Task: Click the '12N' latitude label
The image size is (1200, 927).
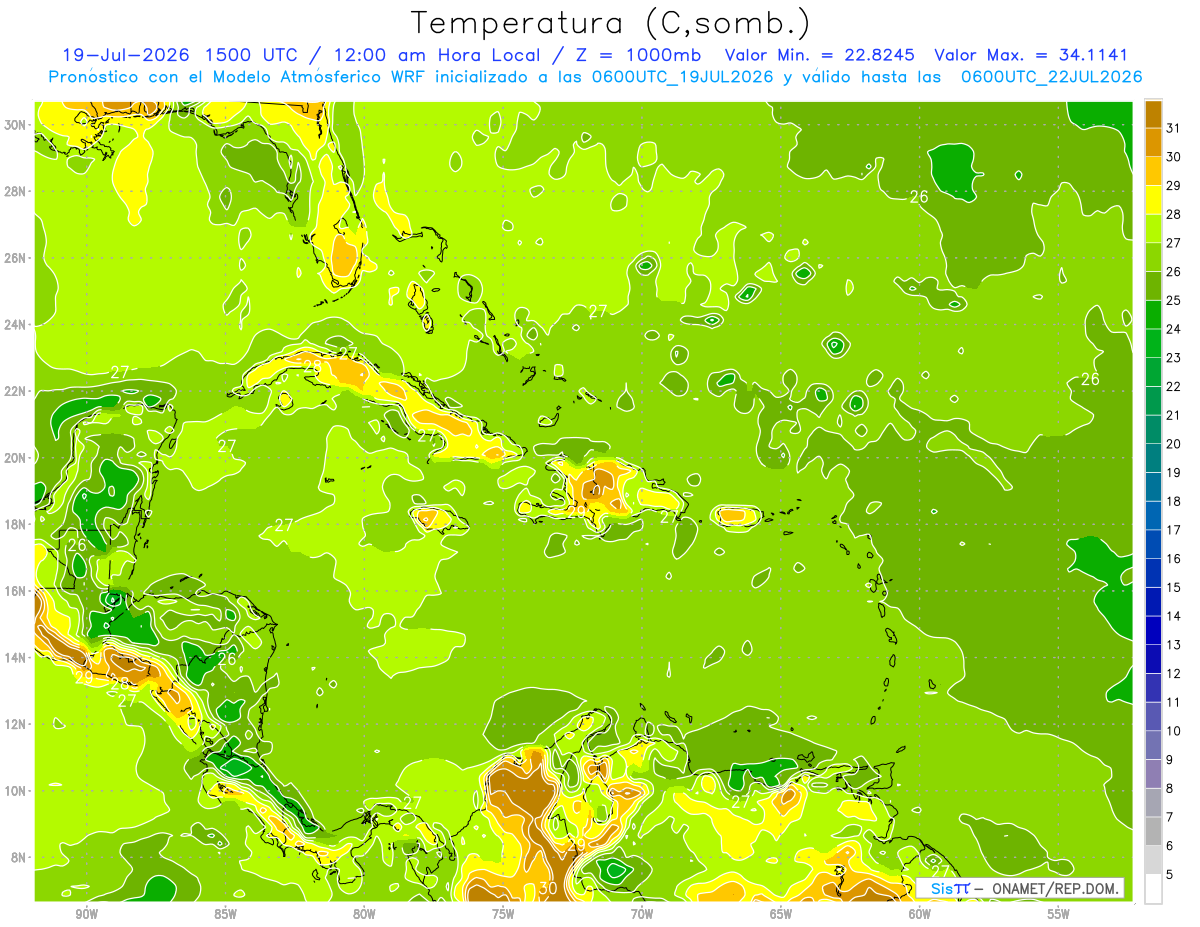Action: click(16, 724)
